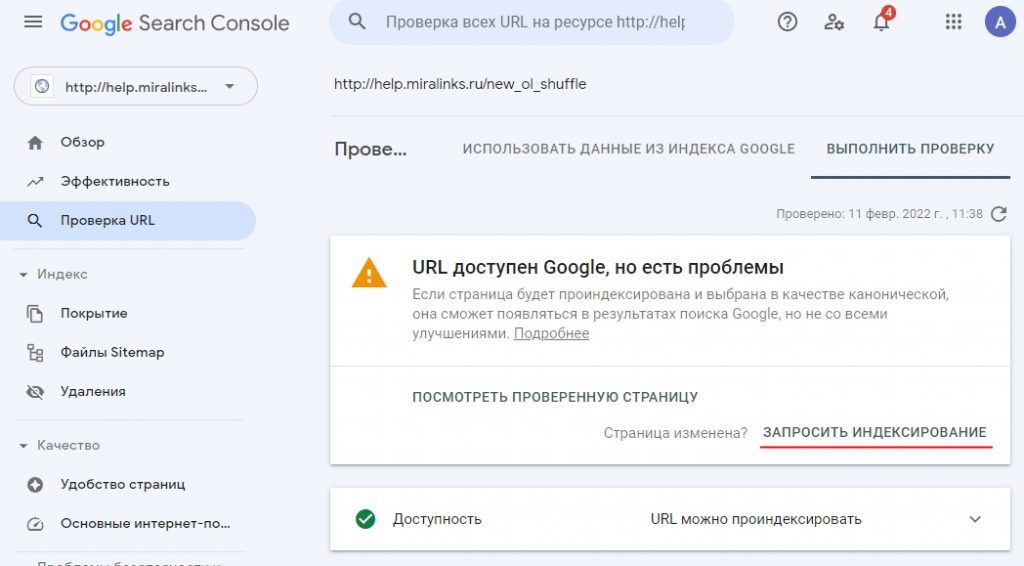Open the property selector dropdown
1024x566 pixels.
(x=136, y=86)
